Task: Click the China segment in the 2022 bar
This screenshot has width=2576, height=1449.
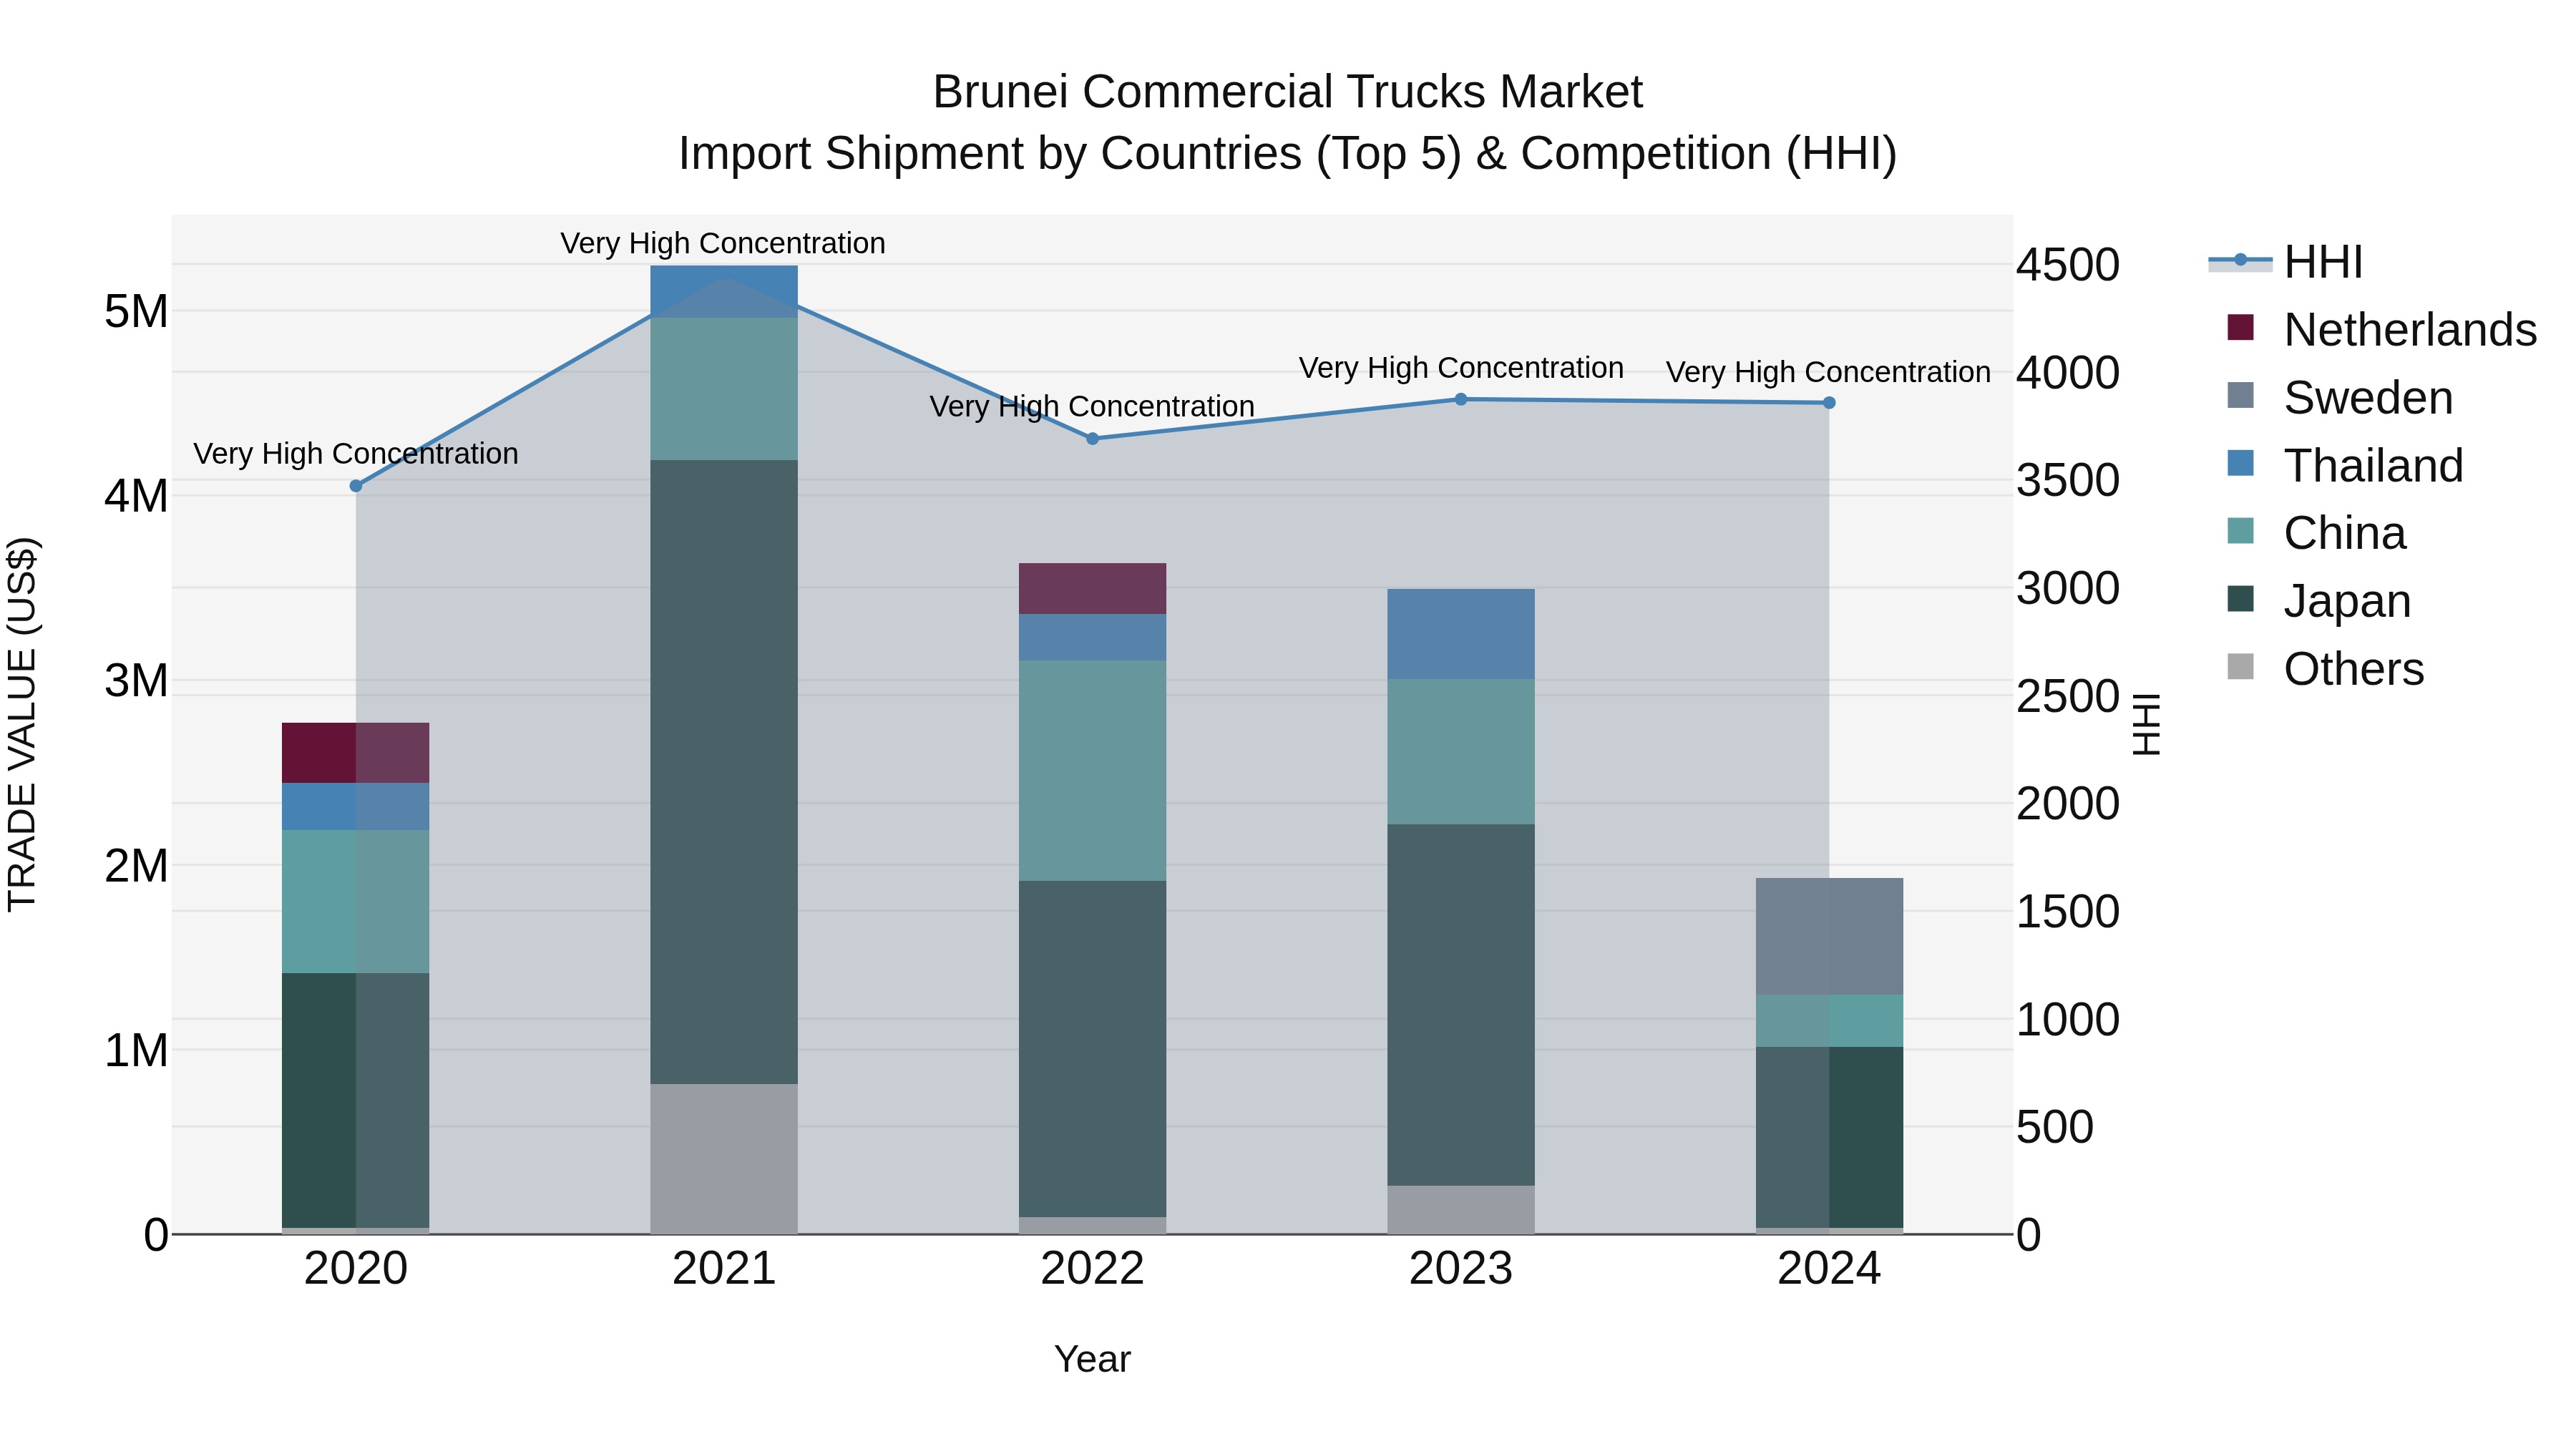Action: (x=1092, y=771)
